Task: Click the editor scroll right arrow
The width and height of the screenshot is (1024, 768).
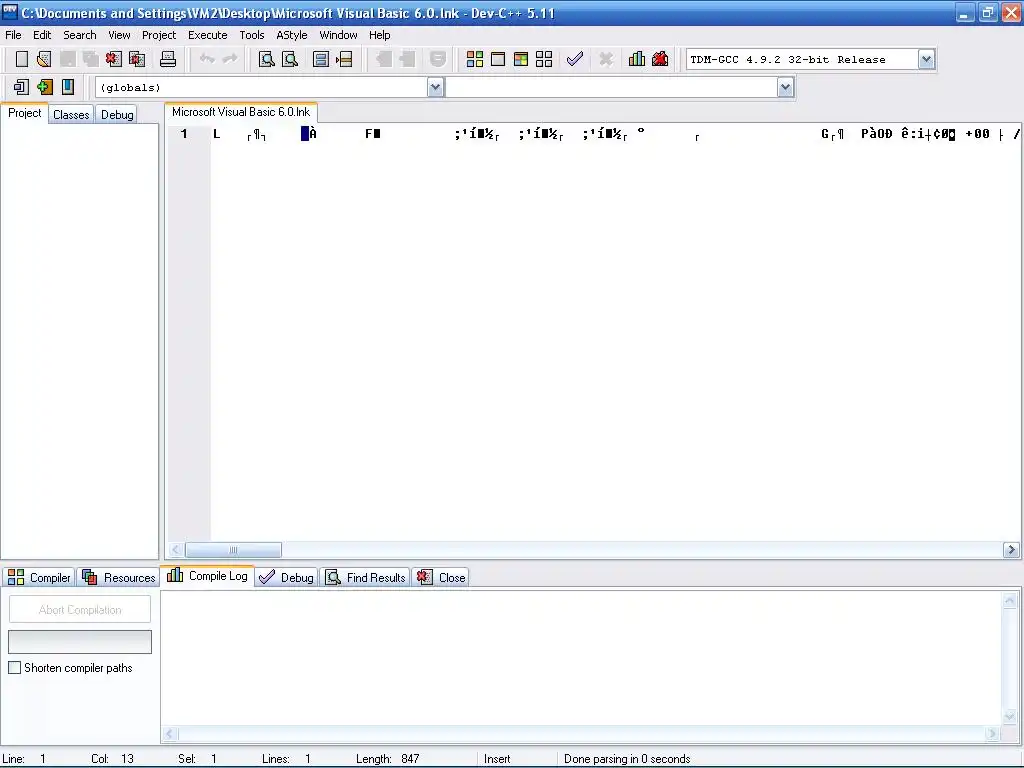Action: pyautogui.click(x=1011, y=550)
